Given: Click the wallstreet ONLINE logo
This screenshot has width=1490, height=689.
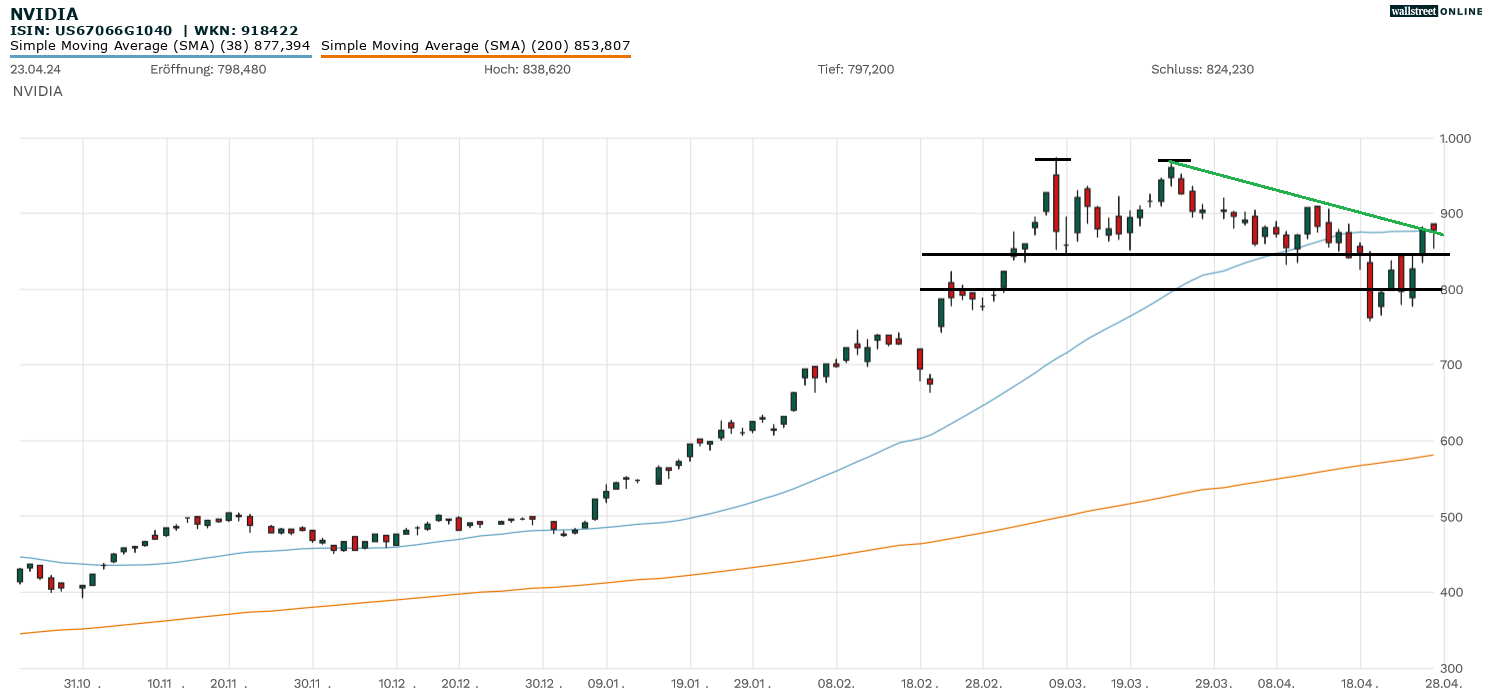Looking at the screenshot, I should pos(1436,11).
